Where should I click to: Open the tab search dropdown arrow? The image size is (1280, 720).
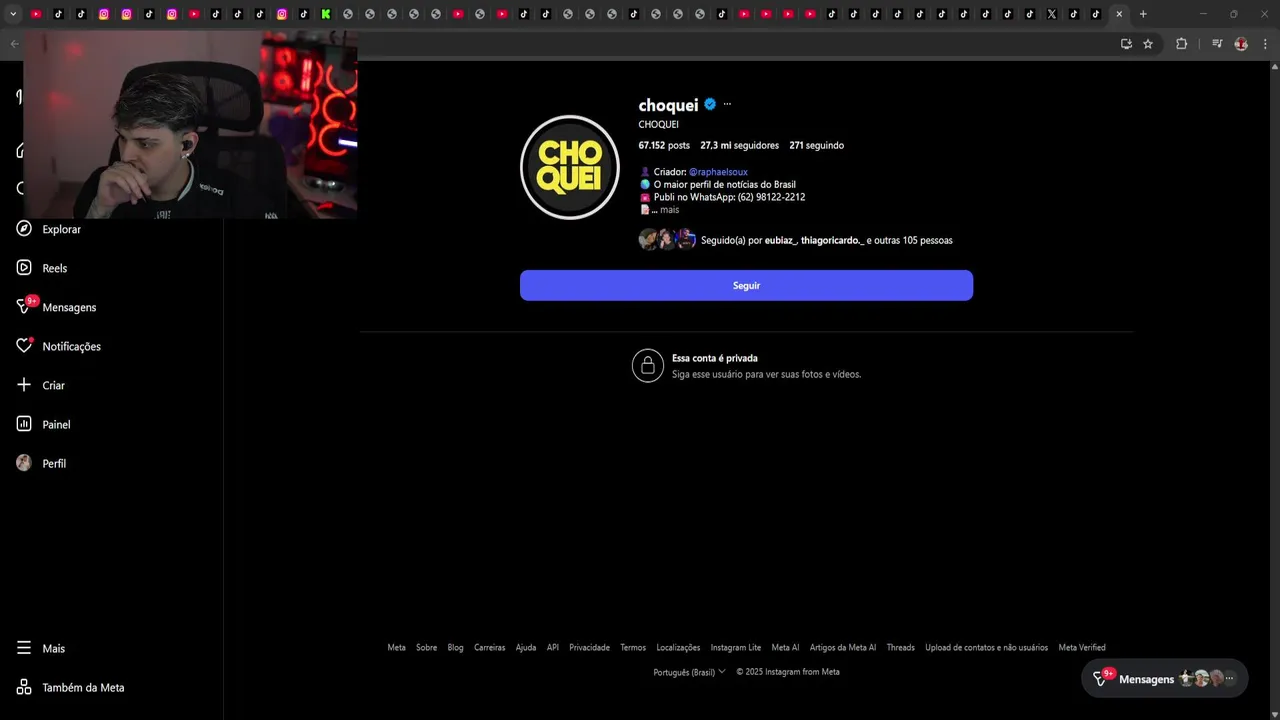click(x=13, y=14)
